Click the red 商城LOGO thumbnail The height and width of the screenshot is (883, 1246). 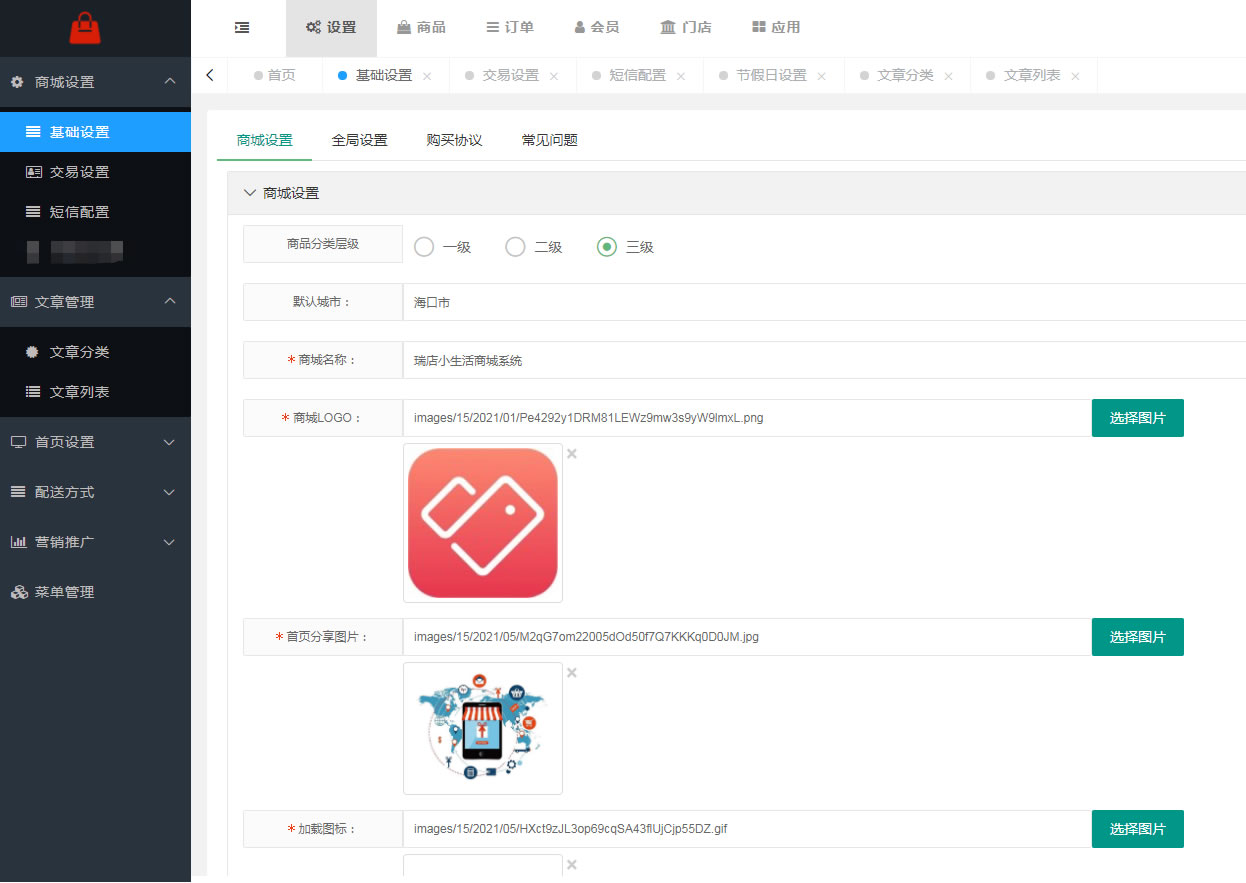point(483,523)
